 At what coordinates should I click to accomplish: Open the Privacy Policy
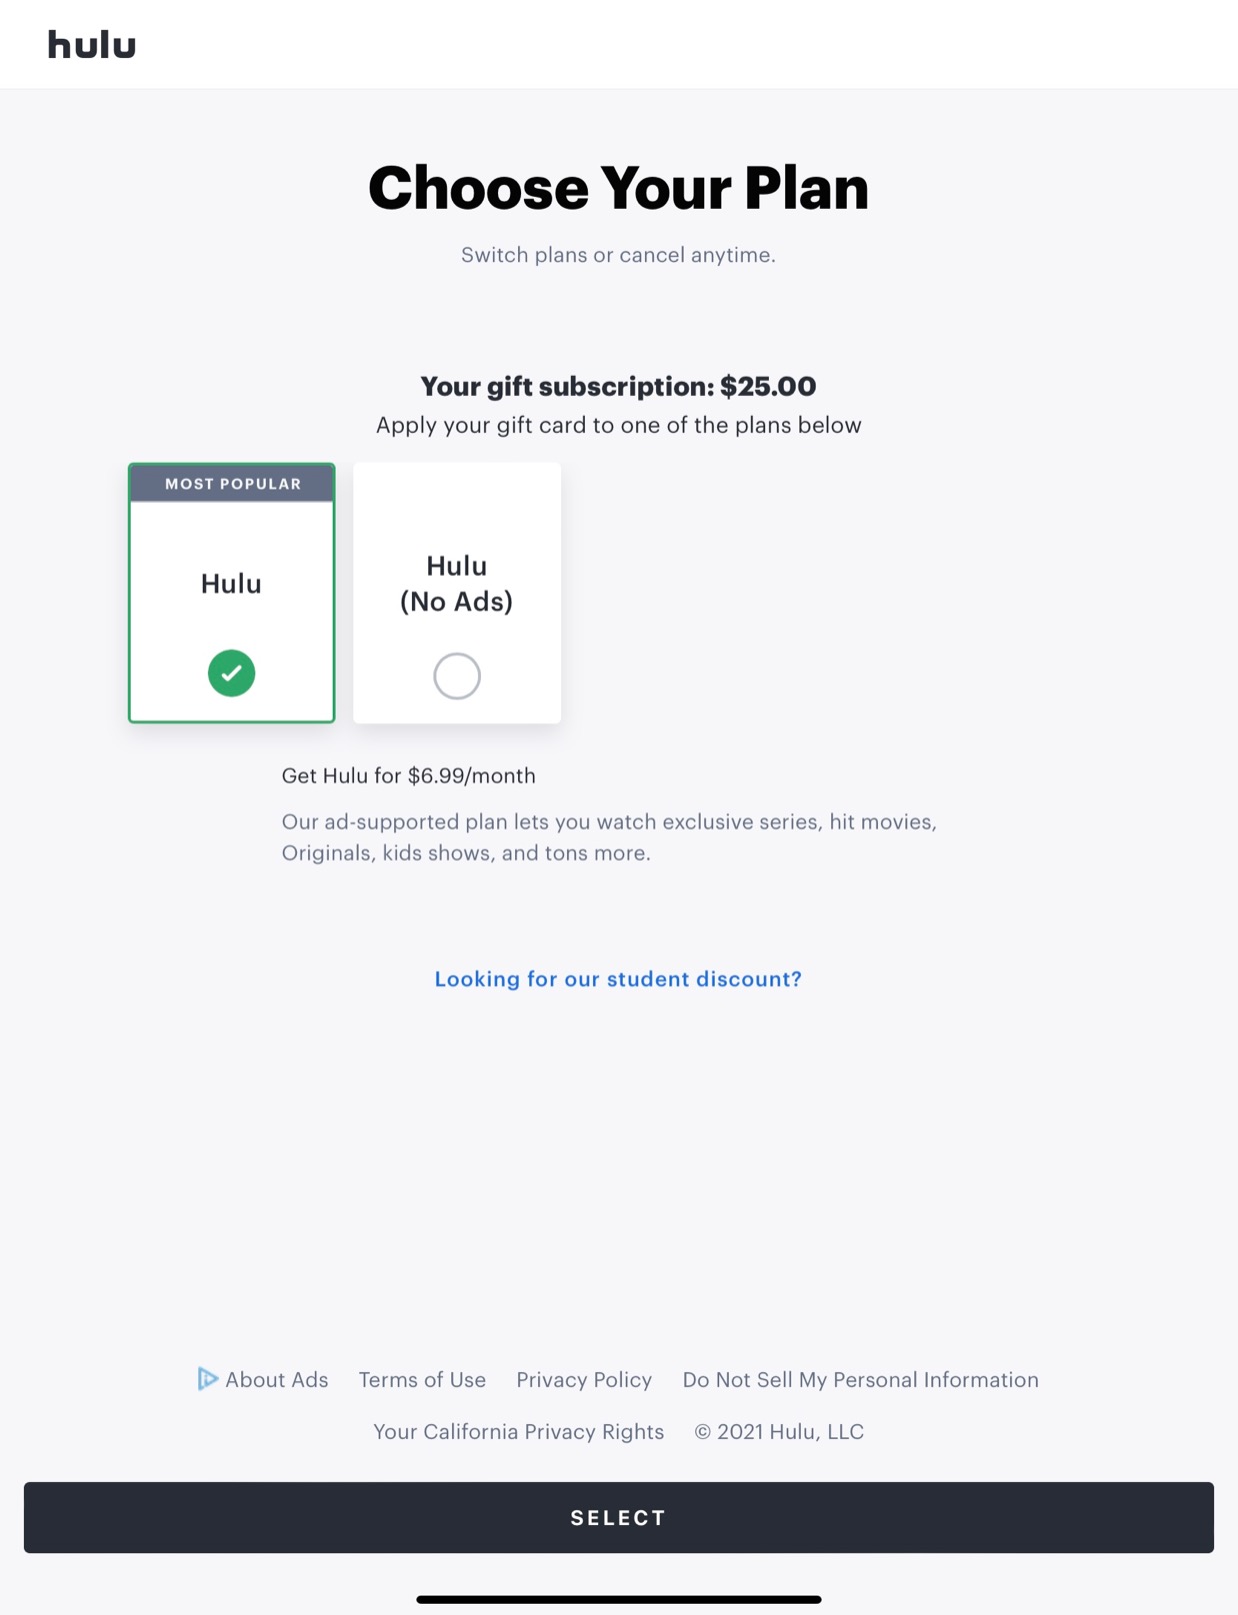tap(584, 1379)
